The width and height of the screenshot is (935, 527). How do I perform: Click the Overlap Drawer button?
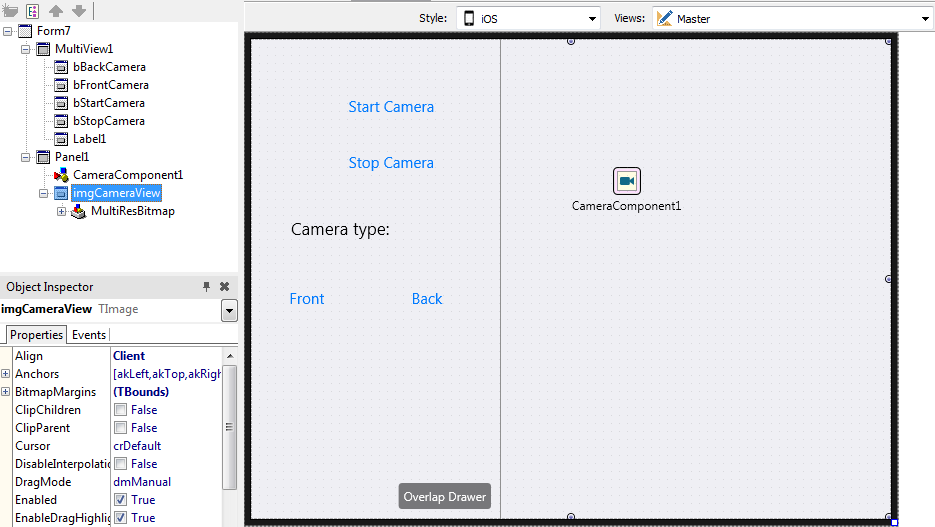[444, 497]
